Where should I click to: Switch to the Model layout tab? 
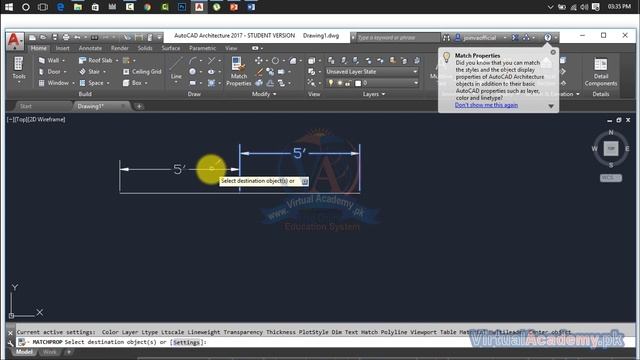(x=24, y=352)
